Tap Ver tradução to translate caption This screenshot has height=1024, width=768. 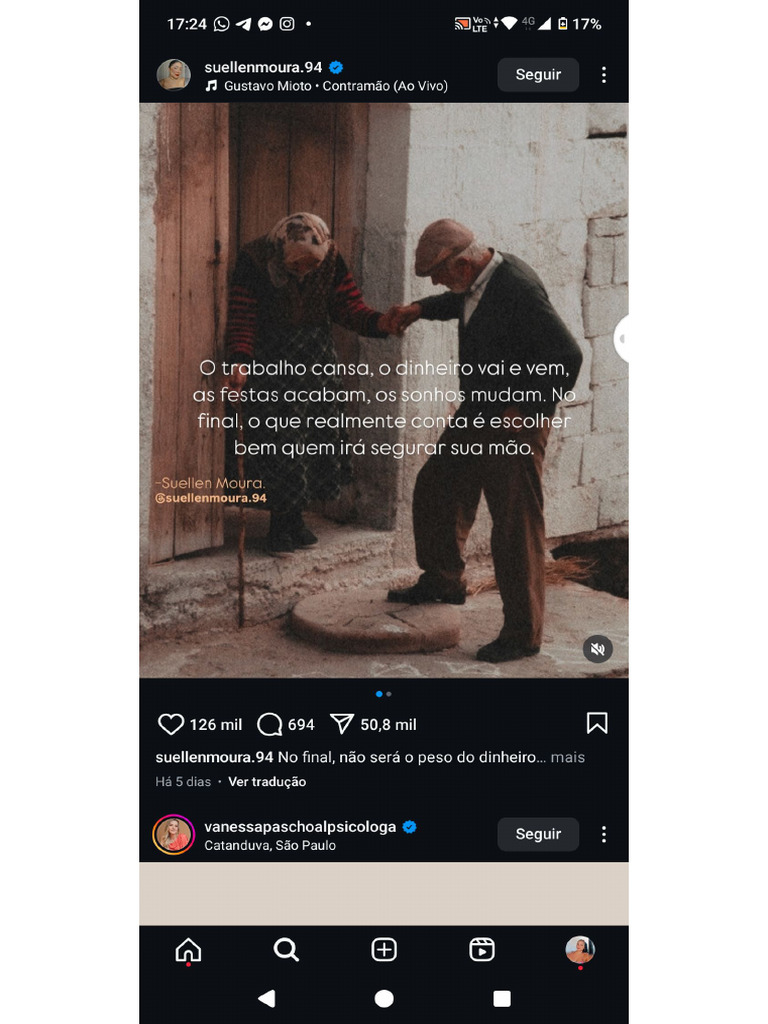click(x=267, y=782)
